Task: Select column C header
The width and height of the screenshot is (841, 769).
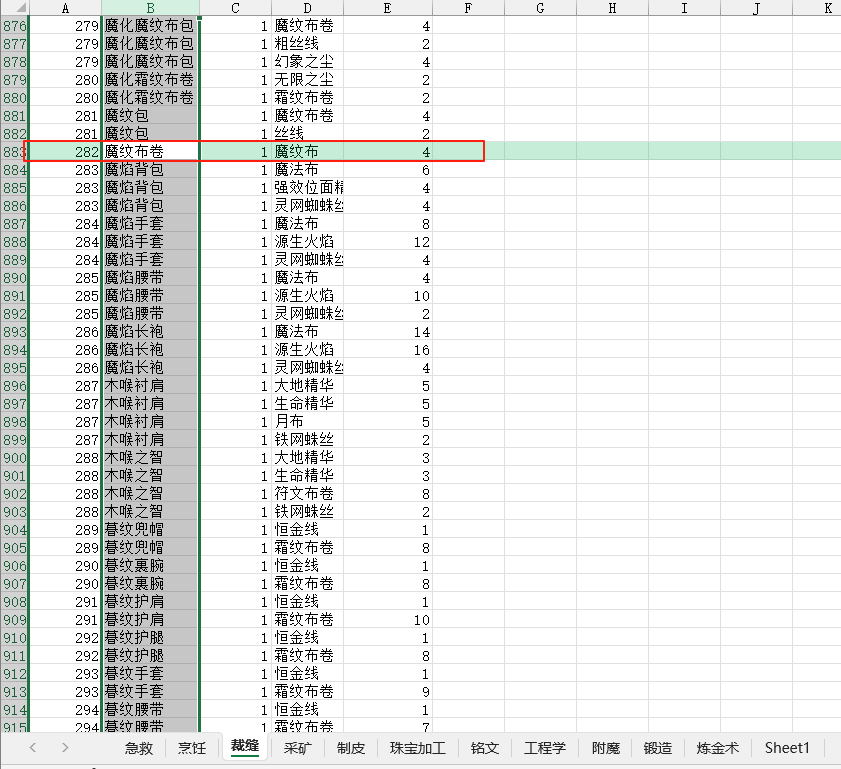Action: click(235, 8)
